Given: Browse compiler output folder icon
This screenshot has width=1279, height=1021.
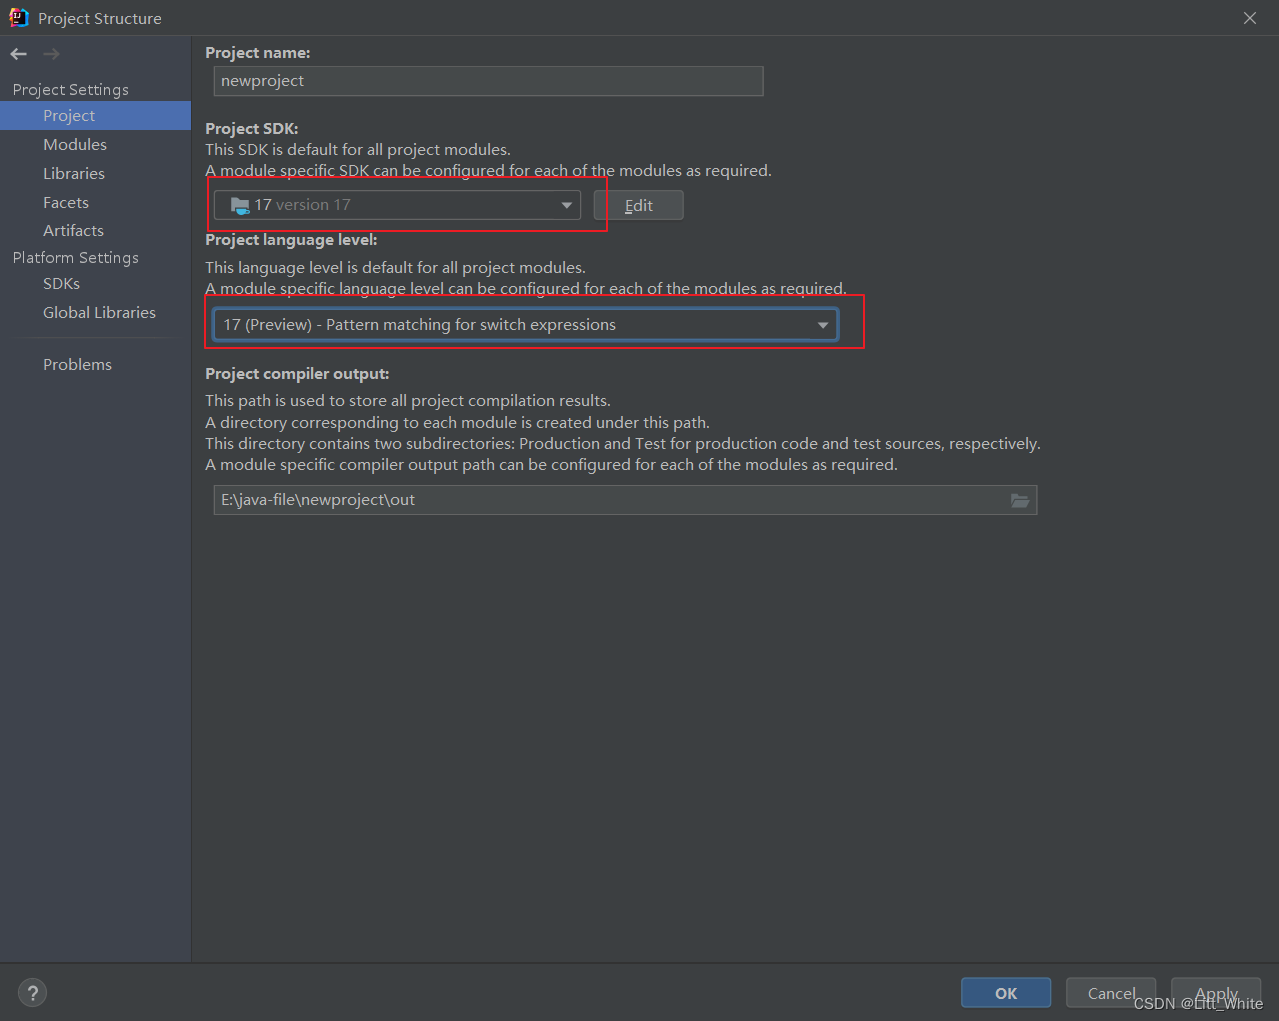Looking at the screenshot, I should [1020, 500].
